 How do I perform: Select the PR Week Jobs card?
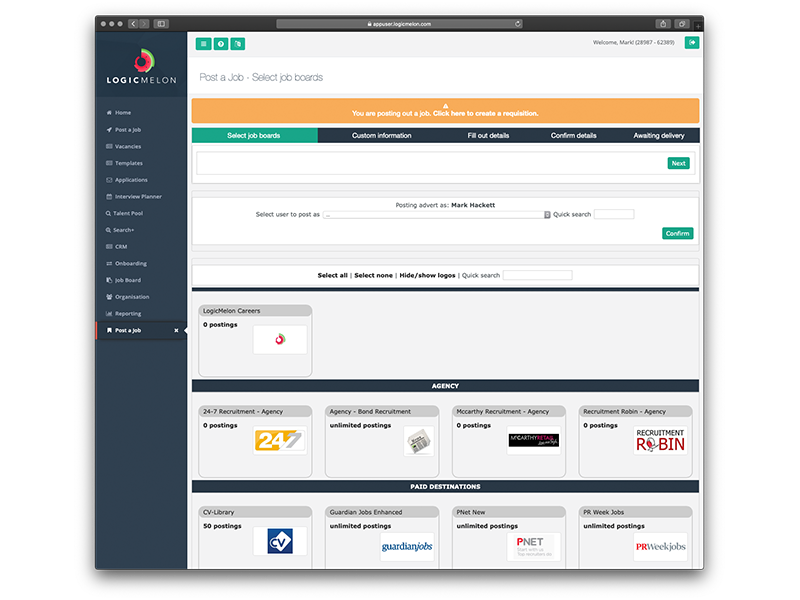point(635,537)
